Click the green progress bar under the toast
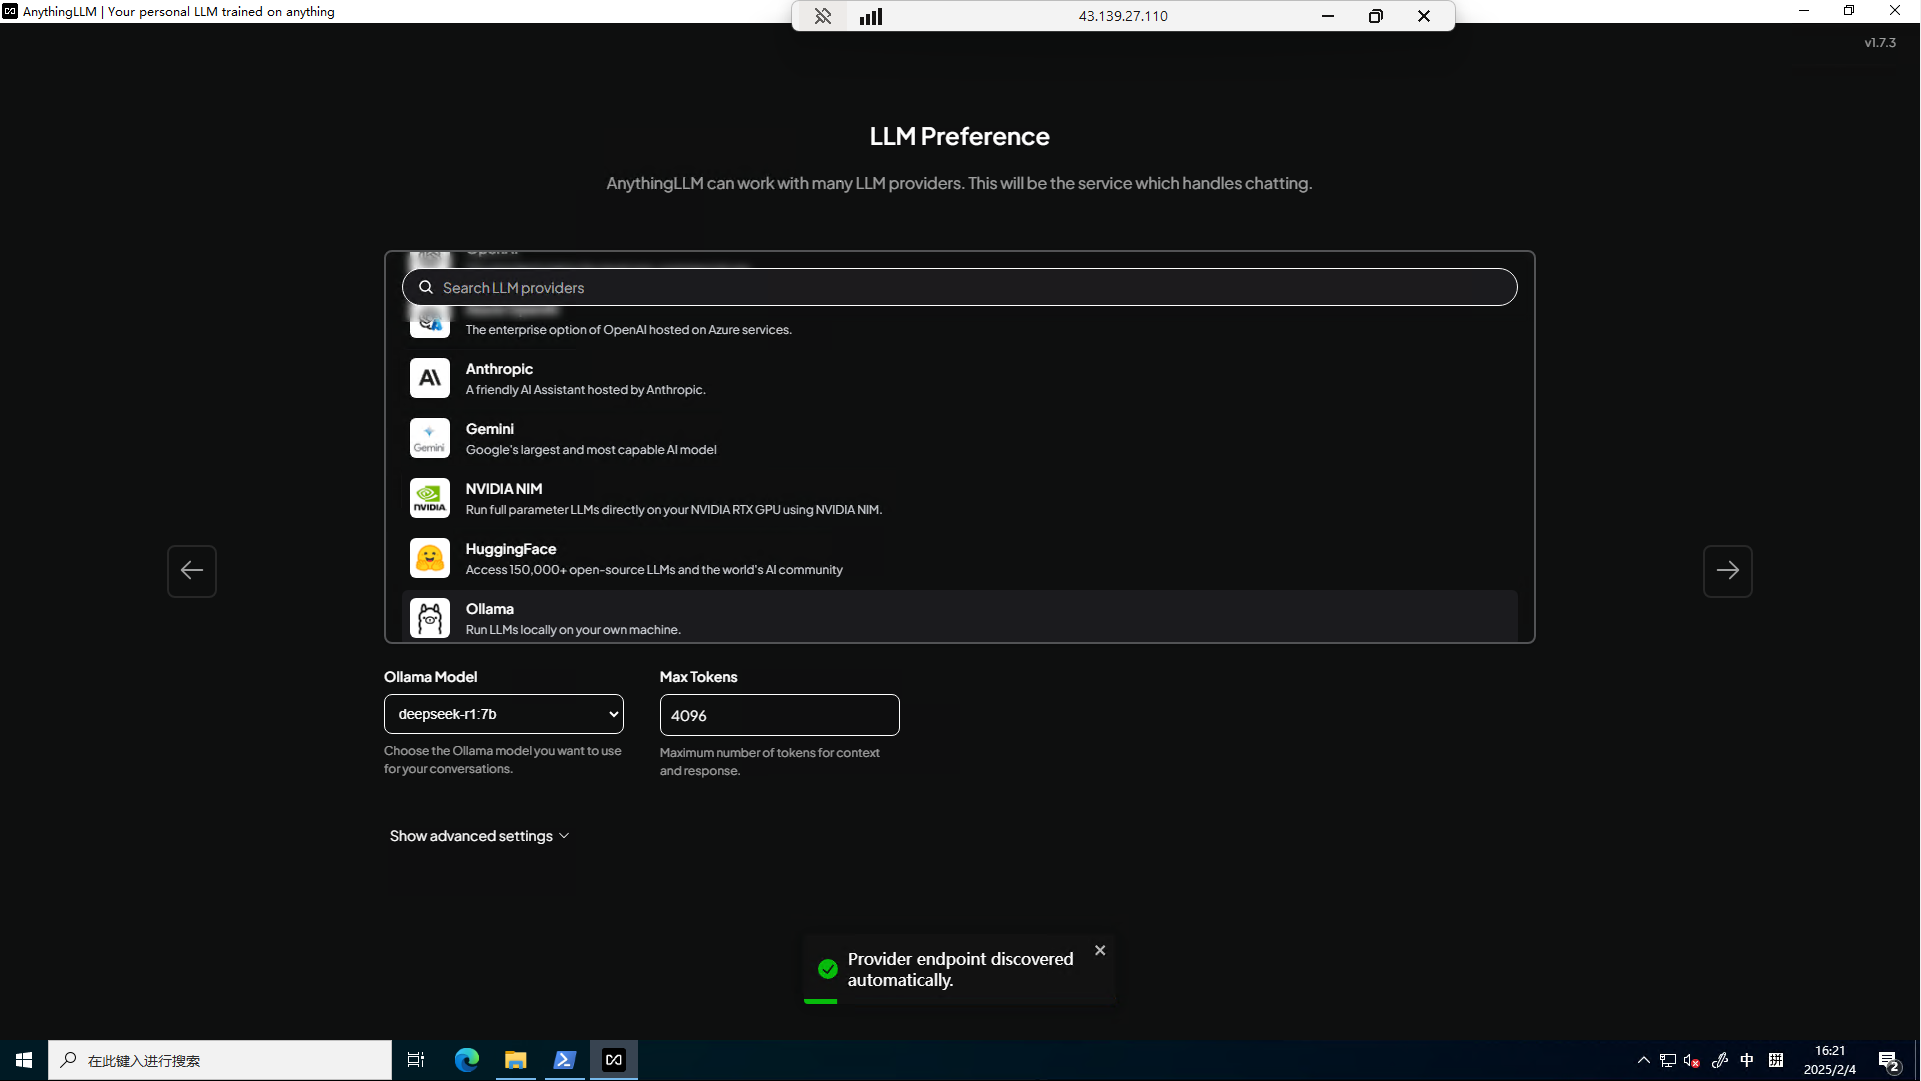Viewport: 1921px width, 1081px height. coord(820,1001)
